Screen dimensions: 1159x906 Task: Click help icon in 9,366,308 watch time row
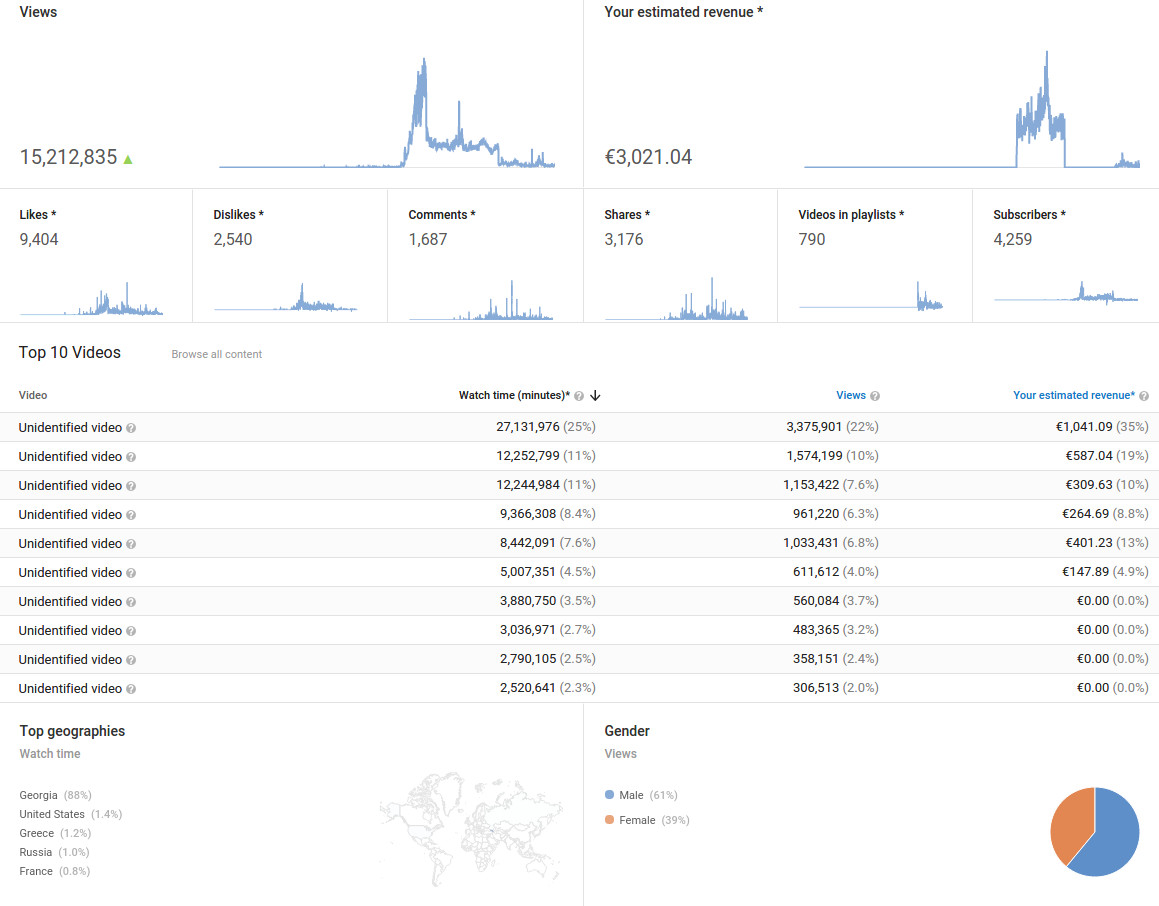pos(131,515)
